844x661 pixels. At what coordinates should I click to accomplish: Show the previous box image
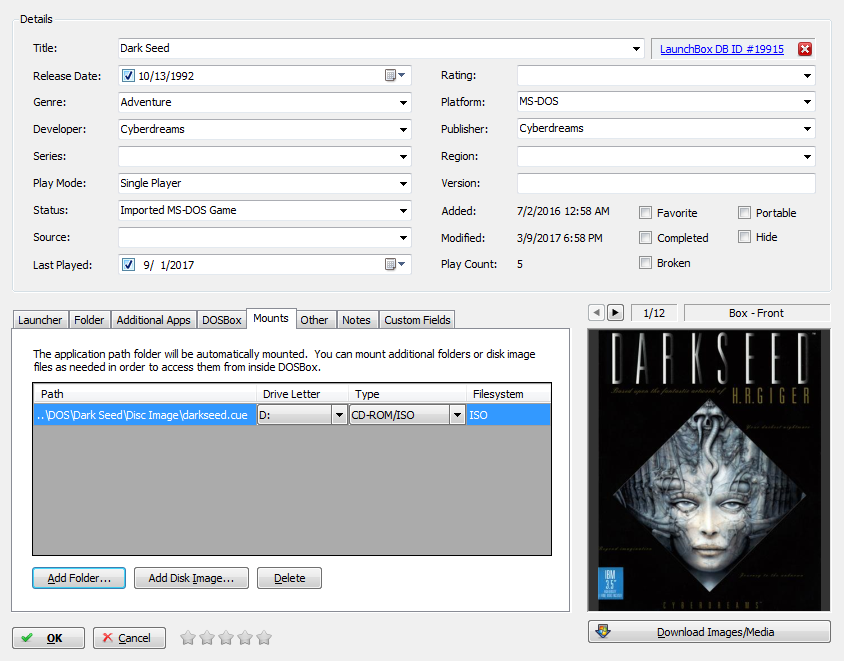click(596, 313)
